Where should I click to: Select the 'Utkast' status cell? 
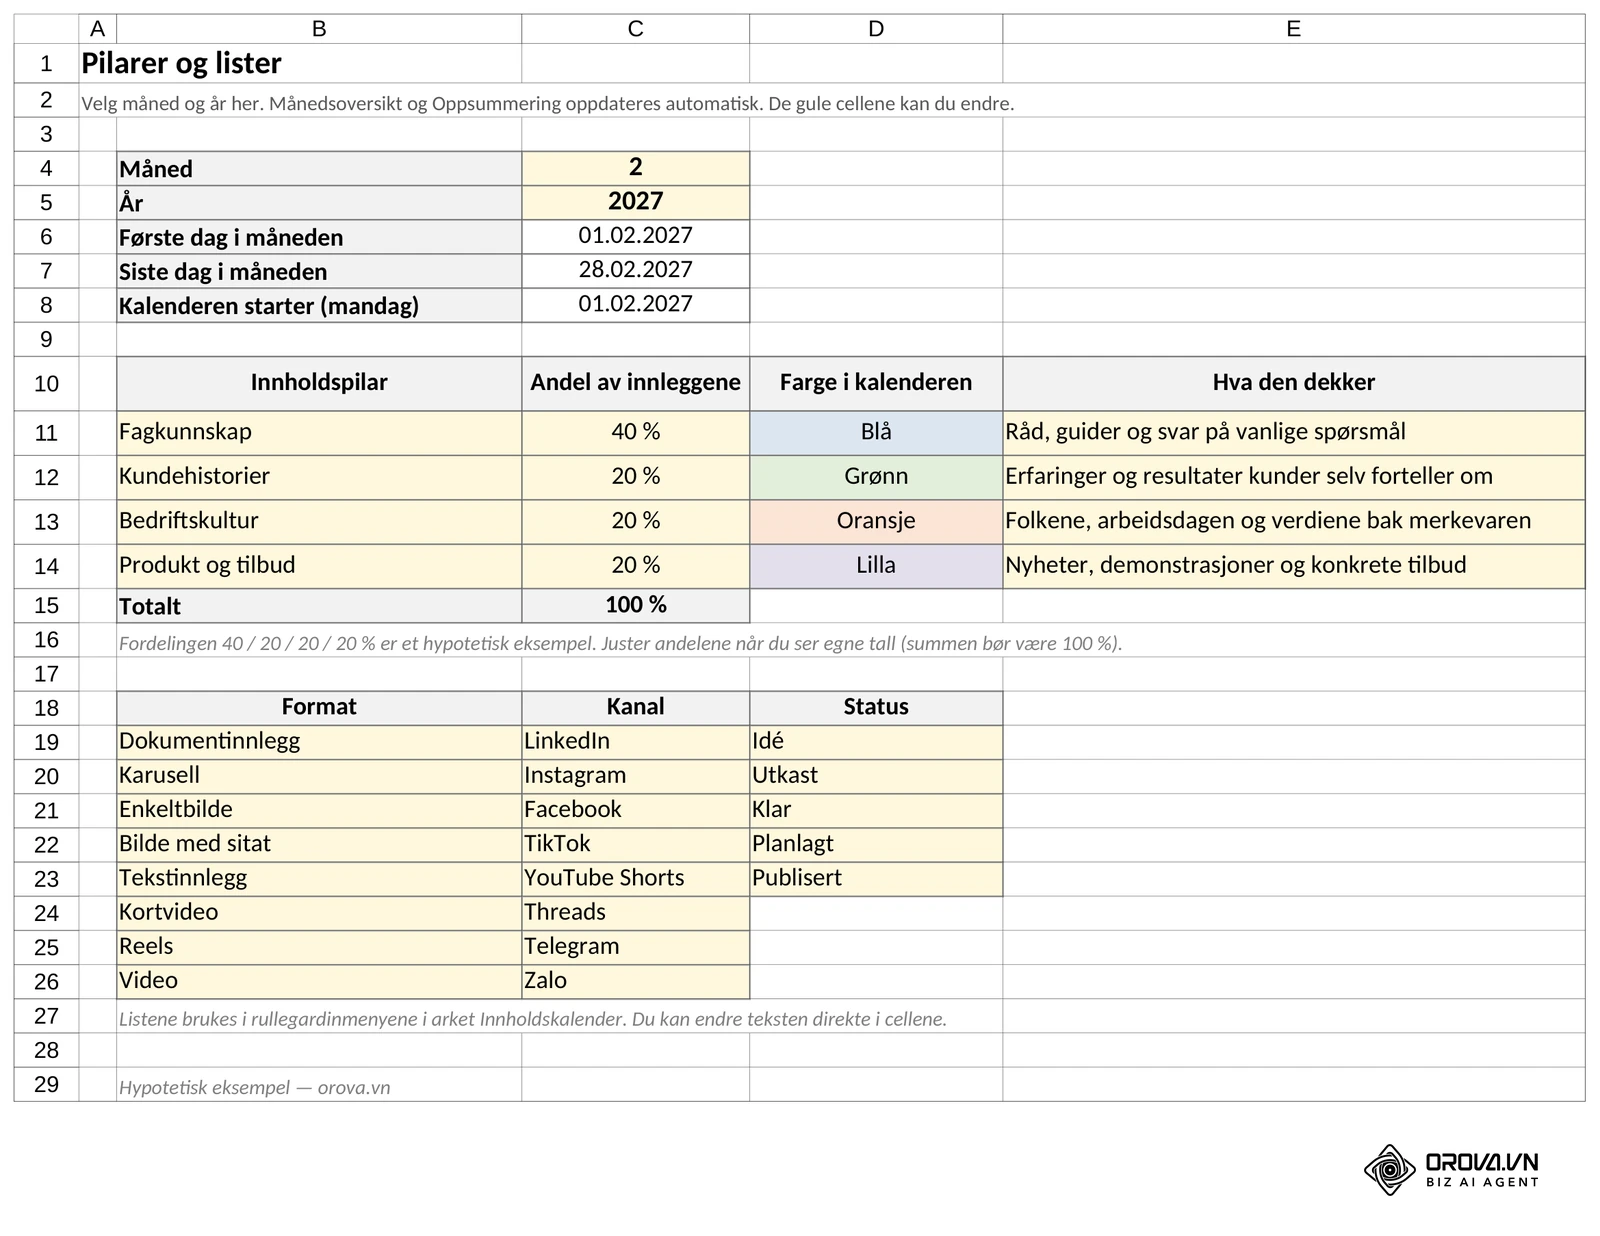(x=876, y=776)
